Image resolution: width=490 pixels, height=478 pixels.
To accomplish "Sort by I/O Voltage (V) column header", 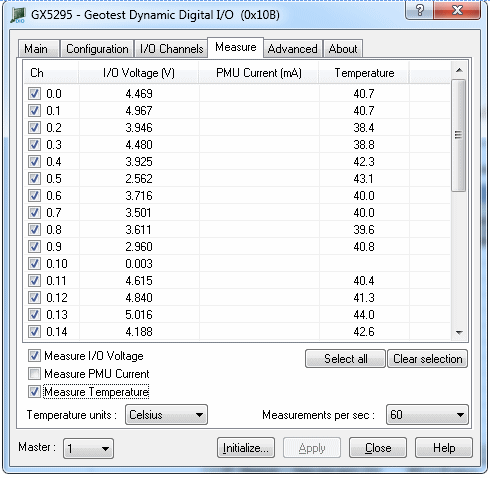I will [138, 73].
